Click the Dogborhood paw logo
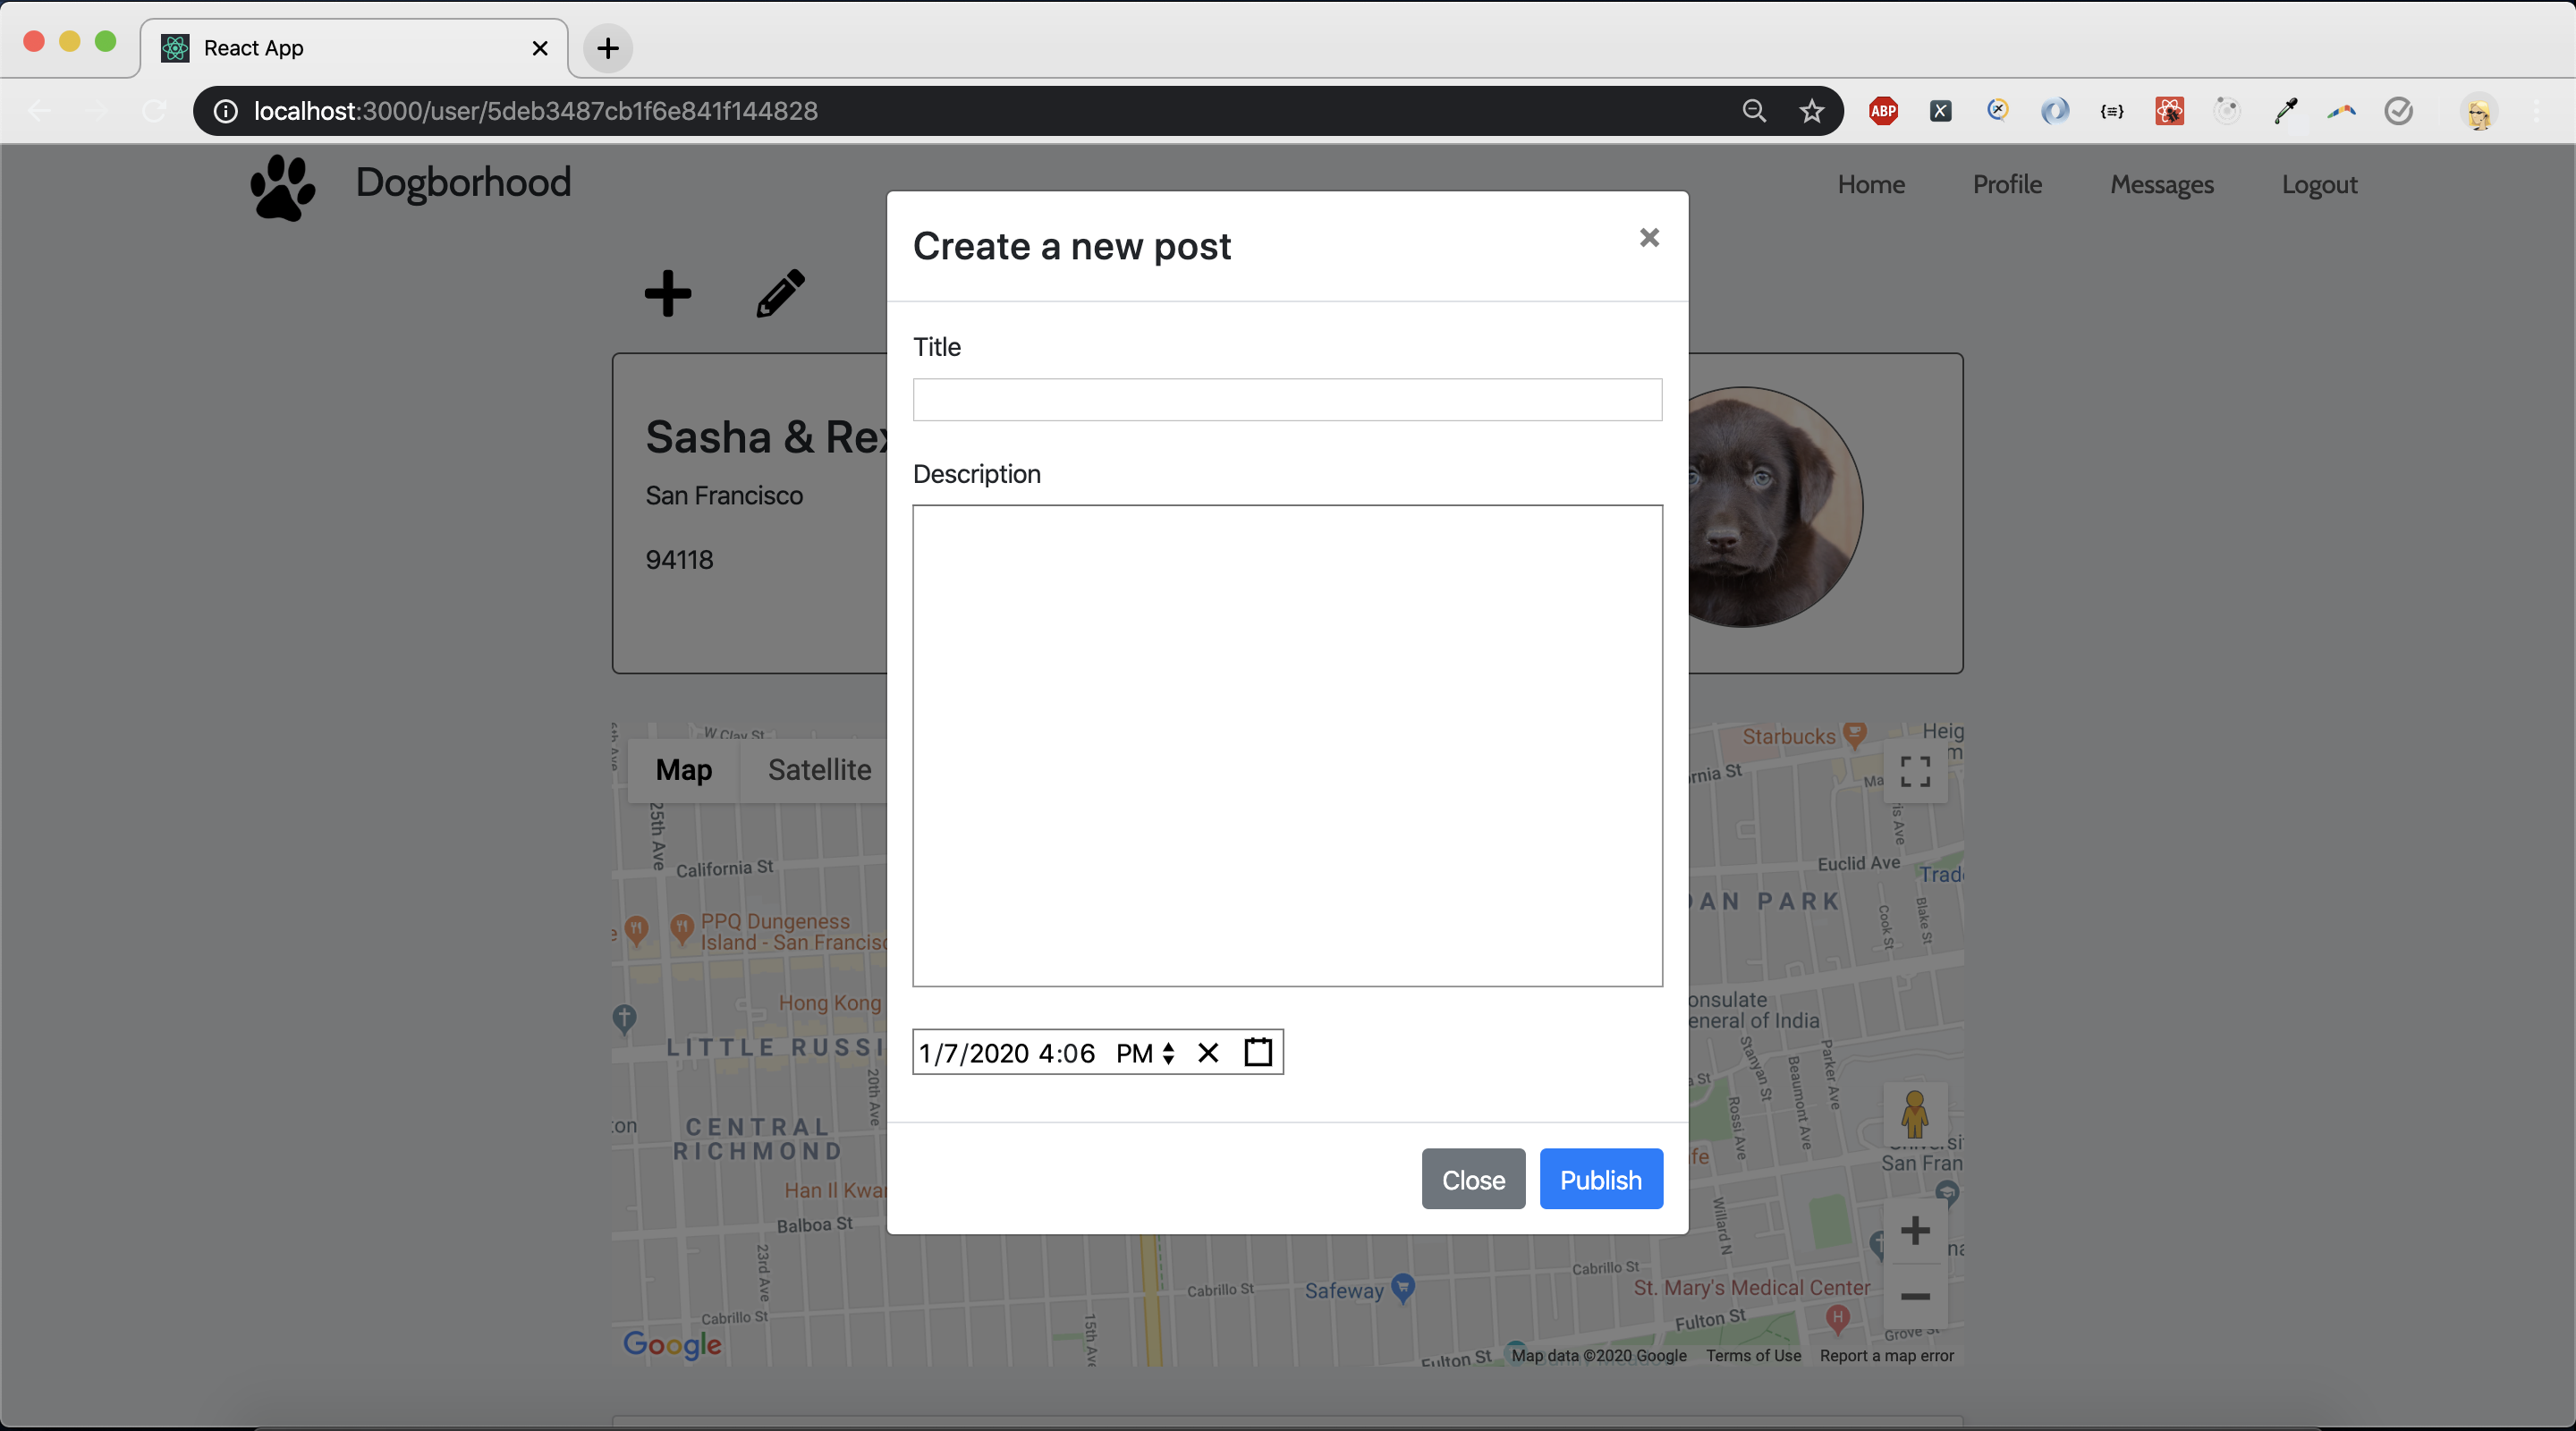The width and height of the screenshot is (2576, 1431). click(281, 186)
